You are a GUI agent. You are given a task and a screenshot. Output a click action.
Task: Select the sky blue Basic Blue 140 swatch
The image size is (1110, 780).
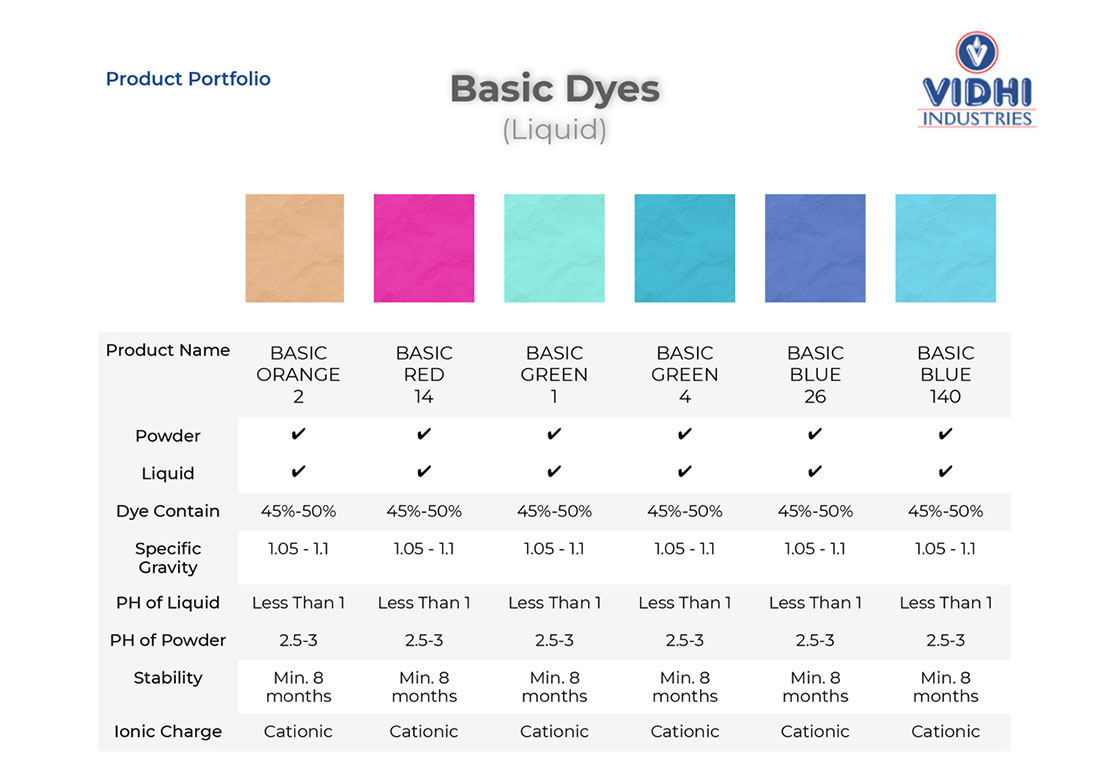pos(945,248)
